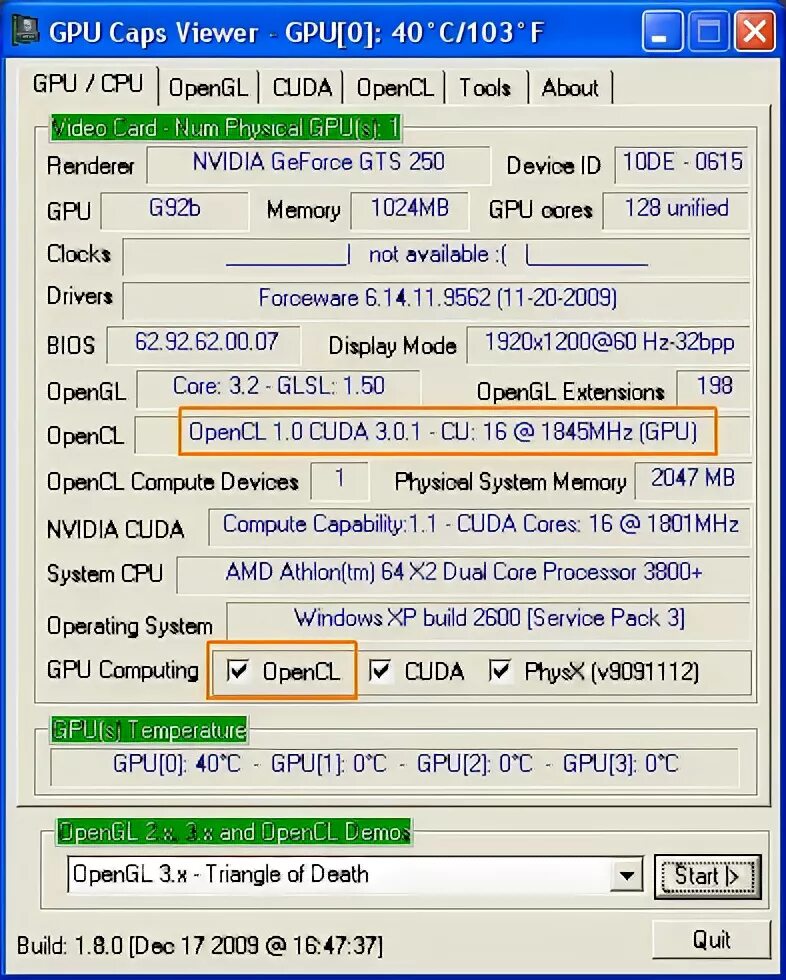The width and height of the screenshot is (786, 980).
Task: Click the 'GPU(s) Temperature' group header
Action: point(149,730)
